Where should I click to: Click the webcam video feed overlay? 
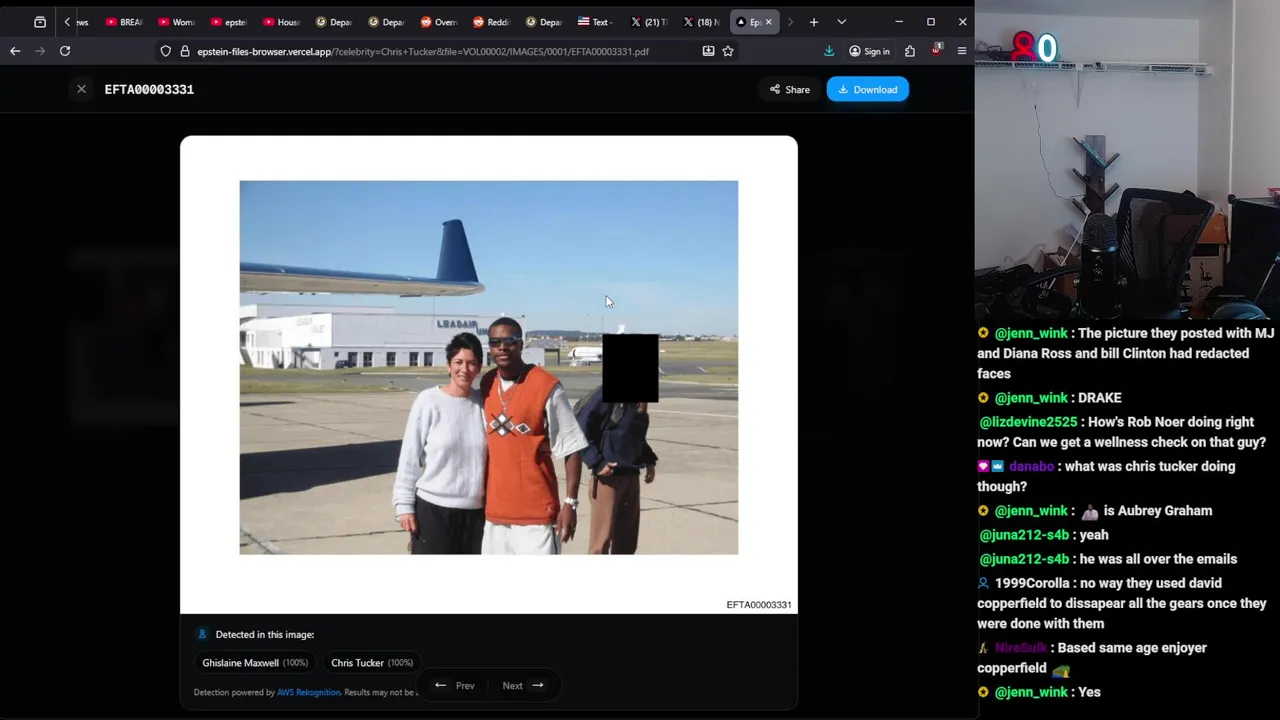pos(1127,160)
